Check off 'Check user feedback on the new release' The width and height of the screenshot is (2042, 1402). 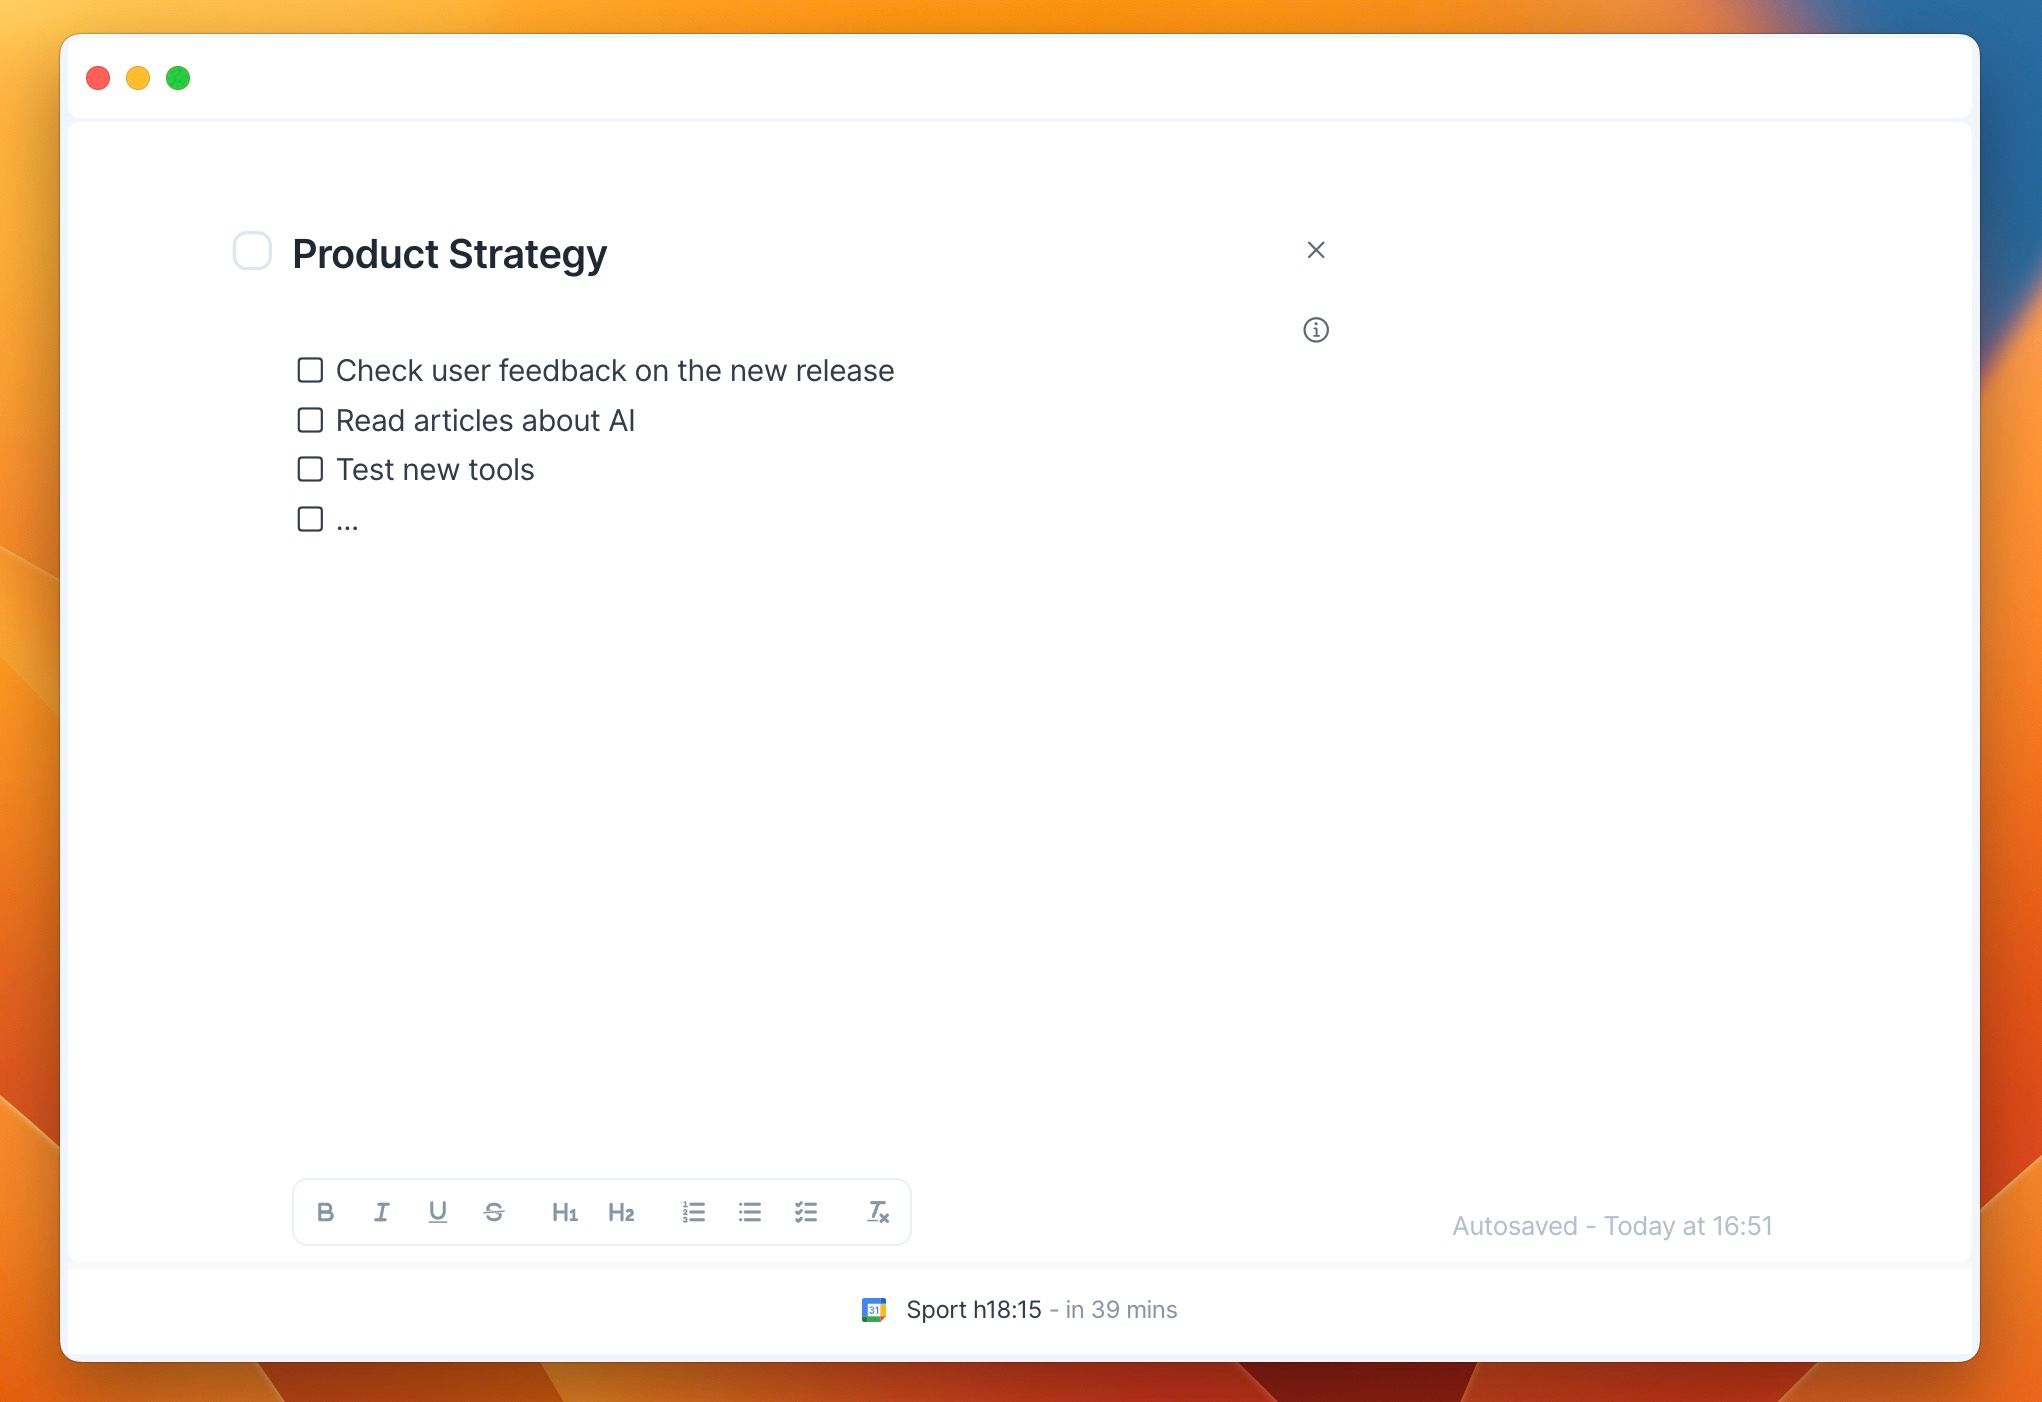click(x=310, y=371)
